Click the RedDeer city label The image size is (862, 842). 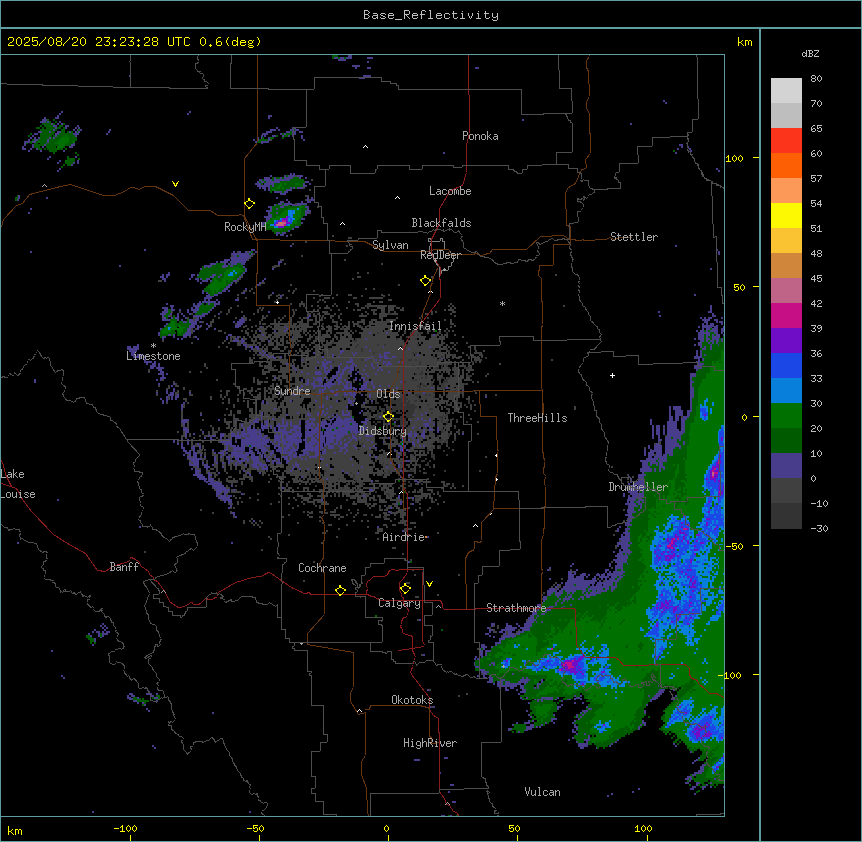tap(440, 255)
